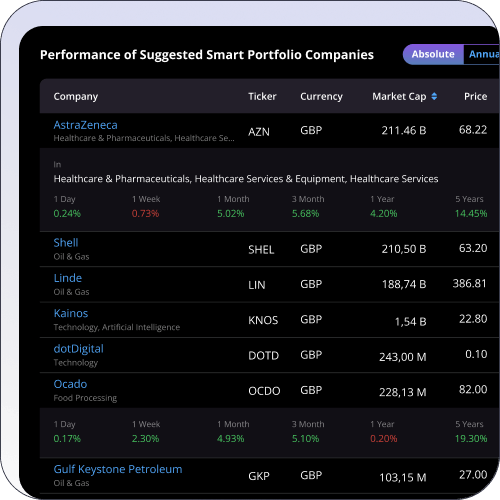Click dotDigital price 0.10

[476, 354]
